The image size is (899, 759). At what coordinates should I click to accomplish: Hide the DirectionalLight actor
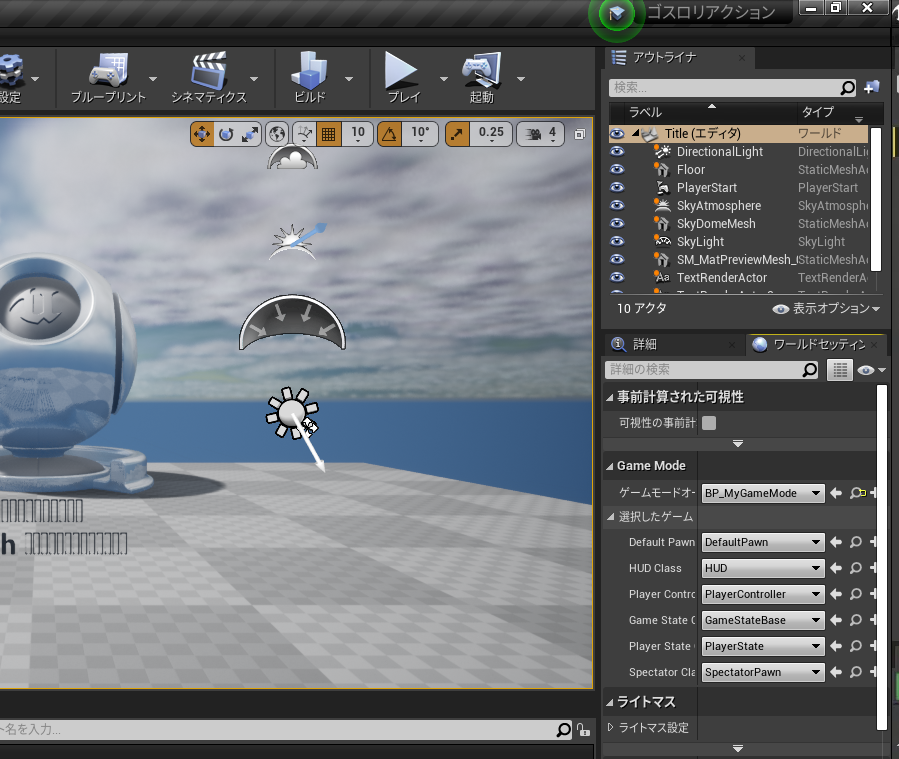click(617, 151)
